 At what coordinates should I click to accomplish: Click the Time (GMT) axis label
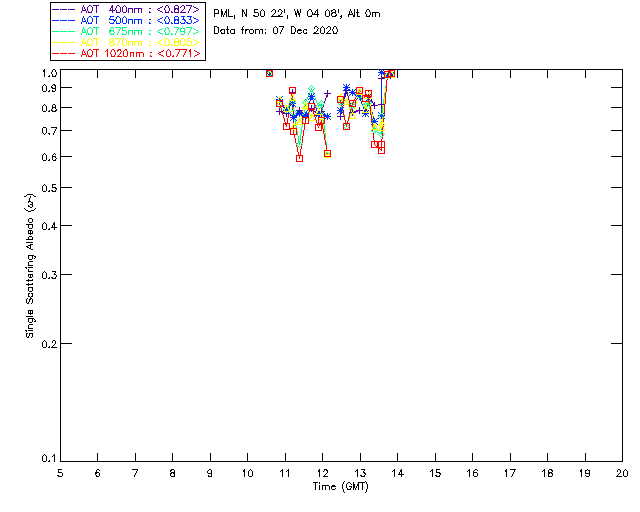(x=340, y=487)
